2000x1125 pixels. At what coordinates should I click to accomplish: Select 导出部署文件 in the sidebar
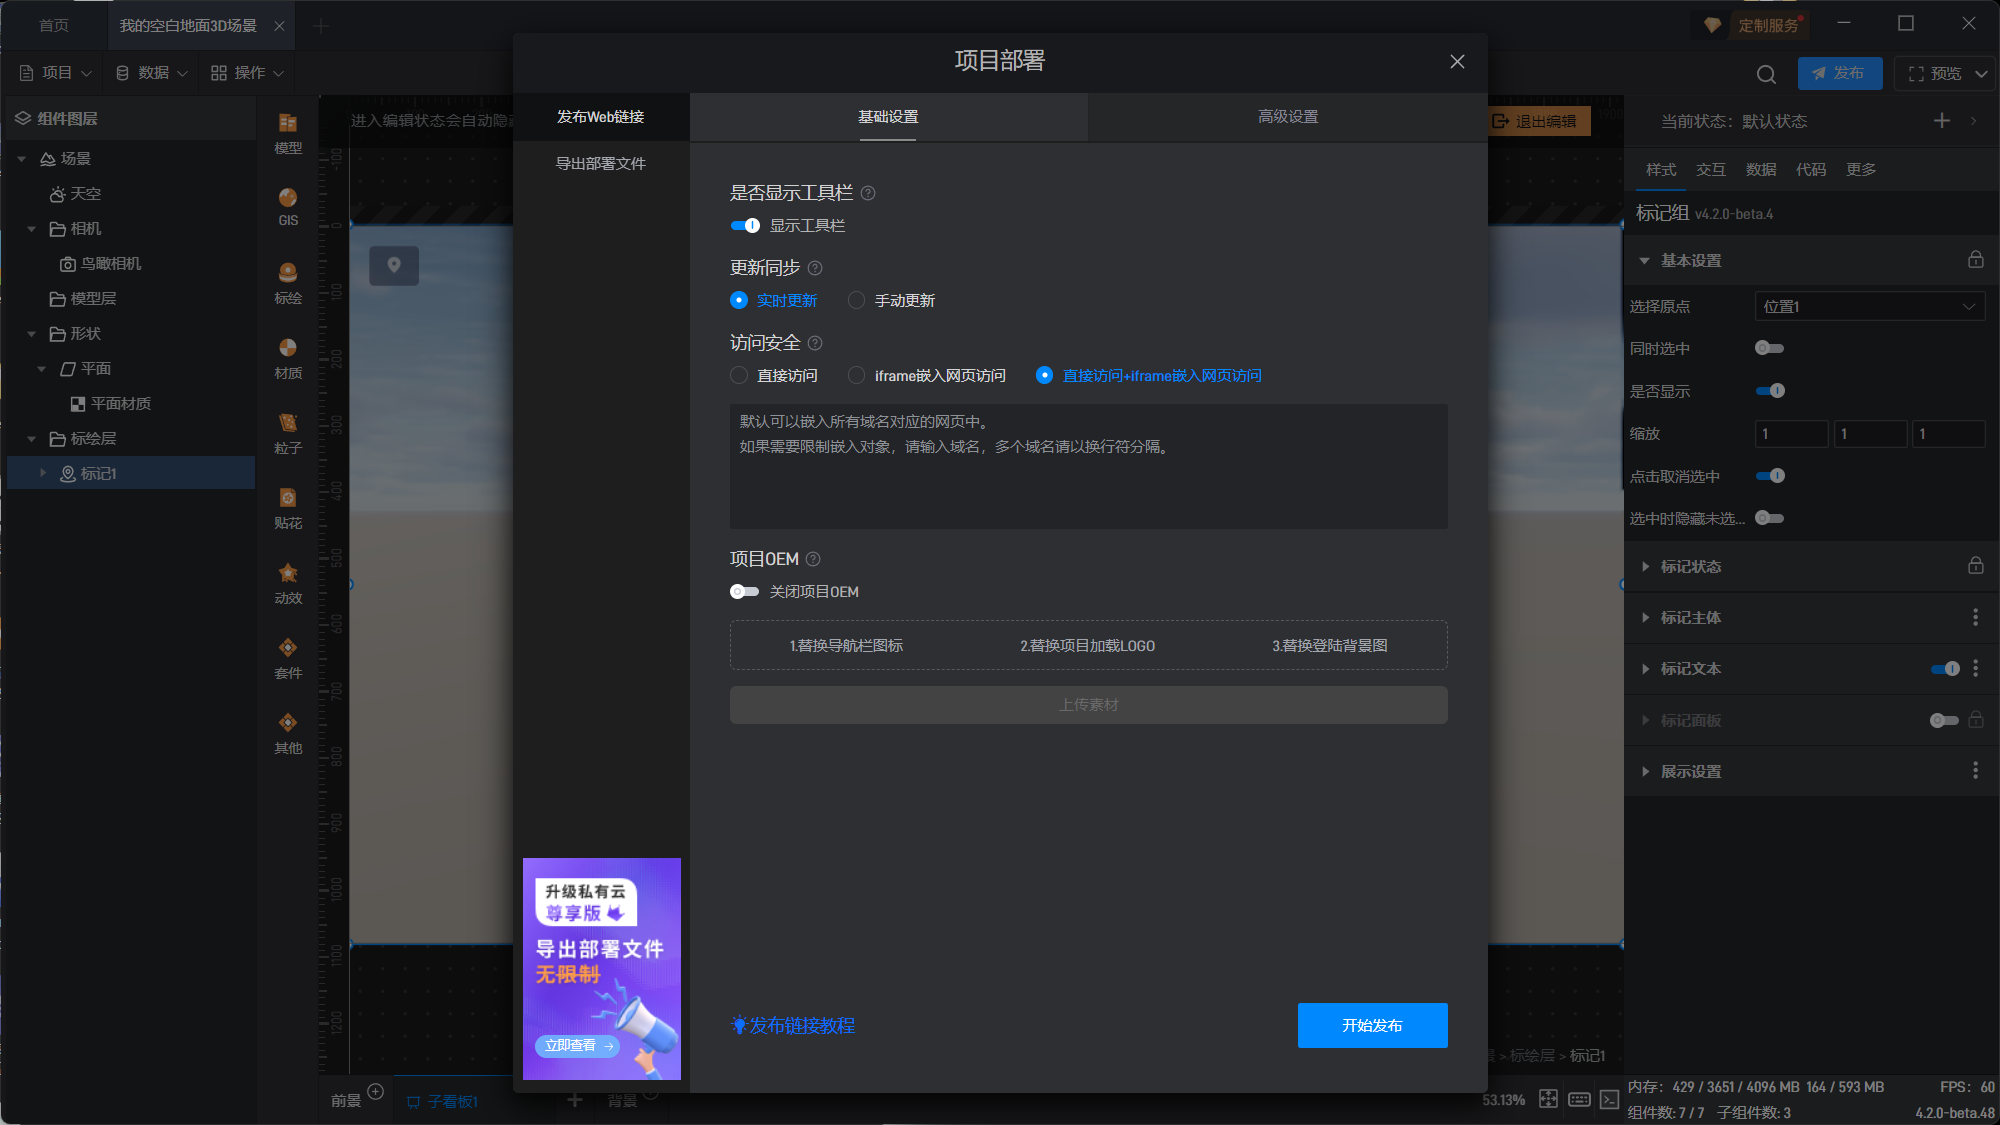tap(600, 163)
